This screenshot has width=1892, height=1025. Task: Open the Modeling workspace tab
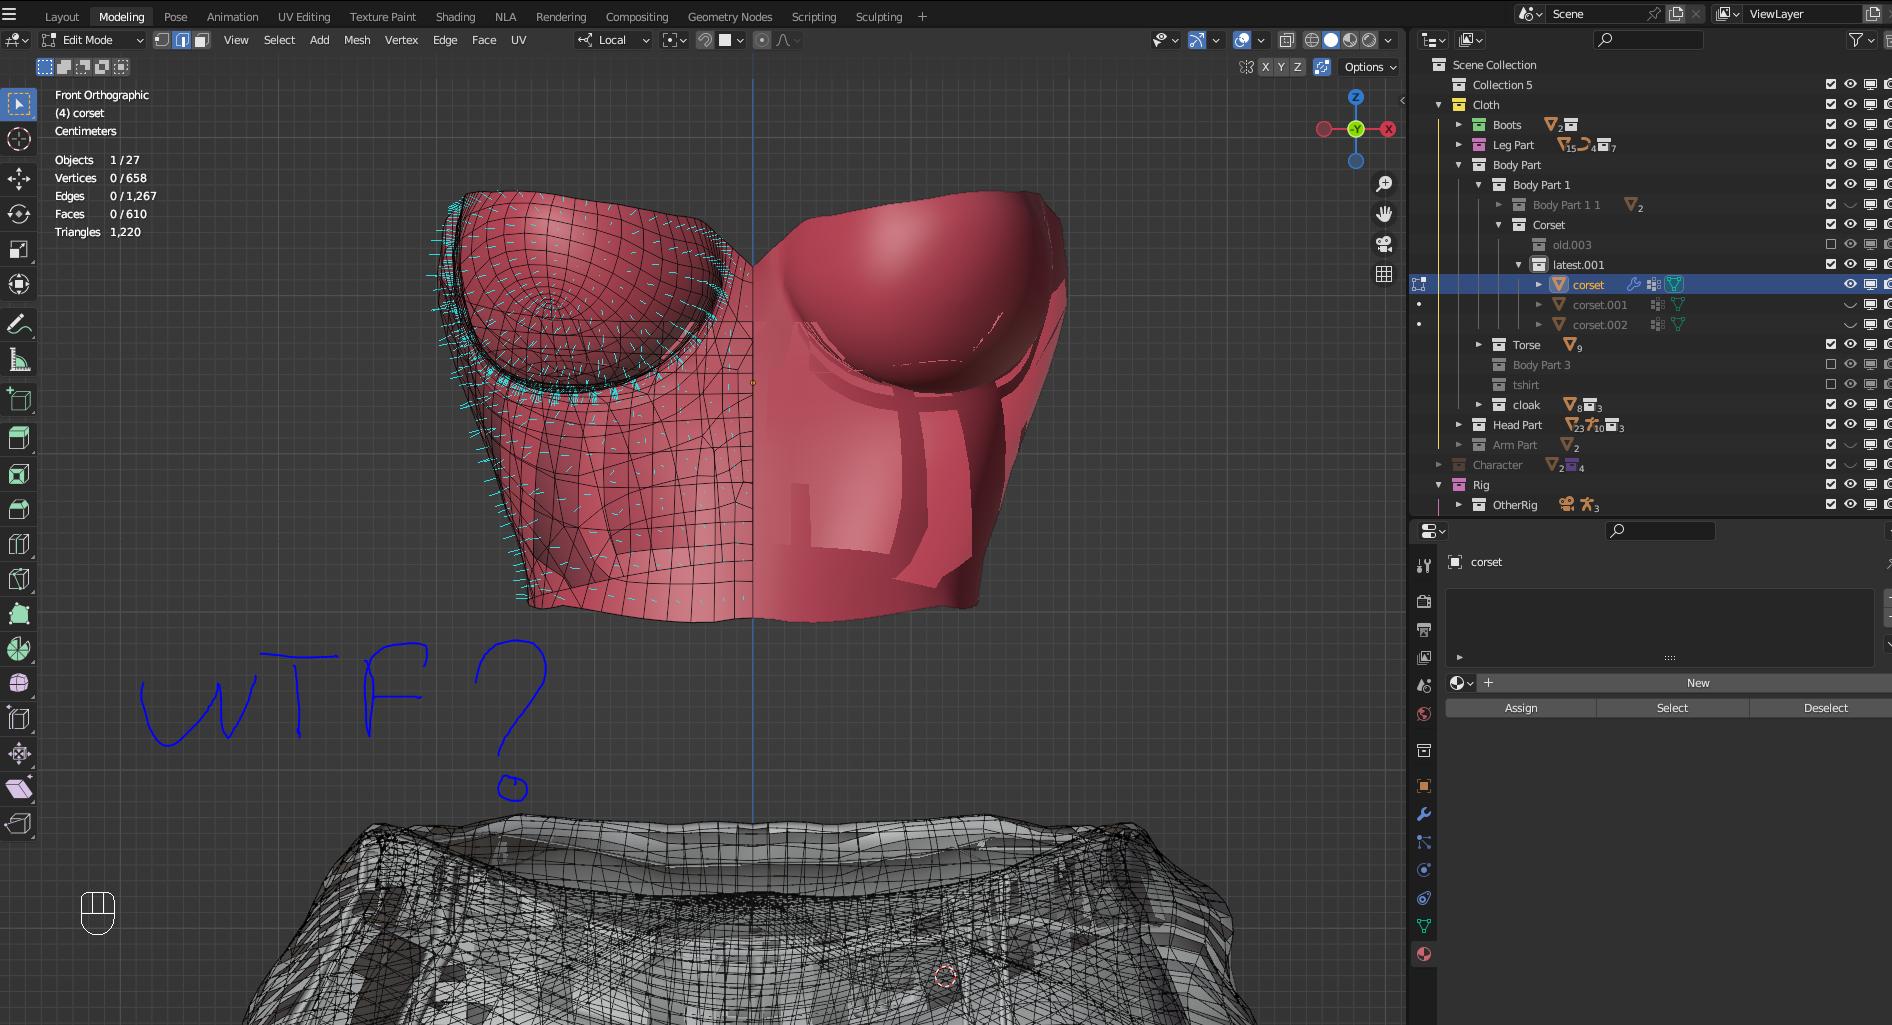pos(121,17)
